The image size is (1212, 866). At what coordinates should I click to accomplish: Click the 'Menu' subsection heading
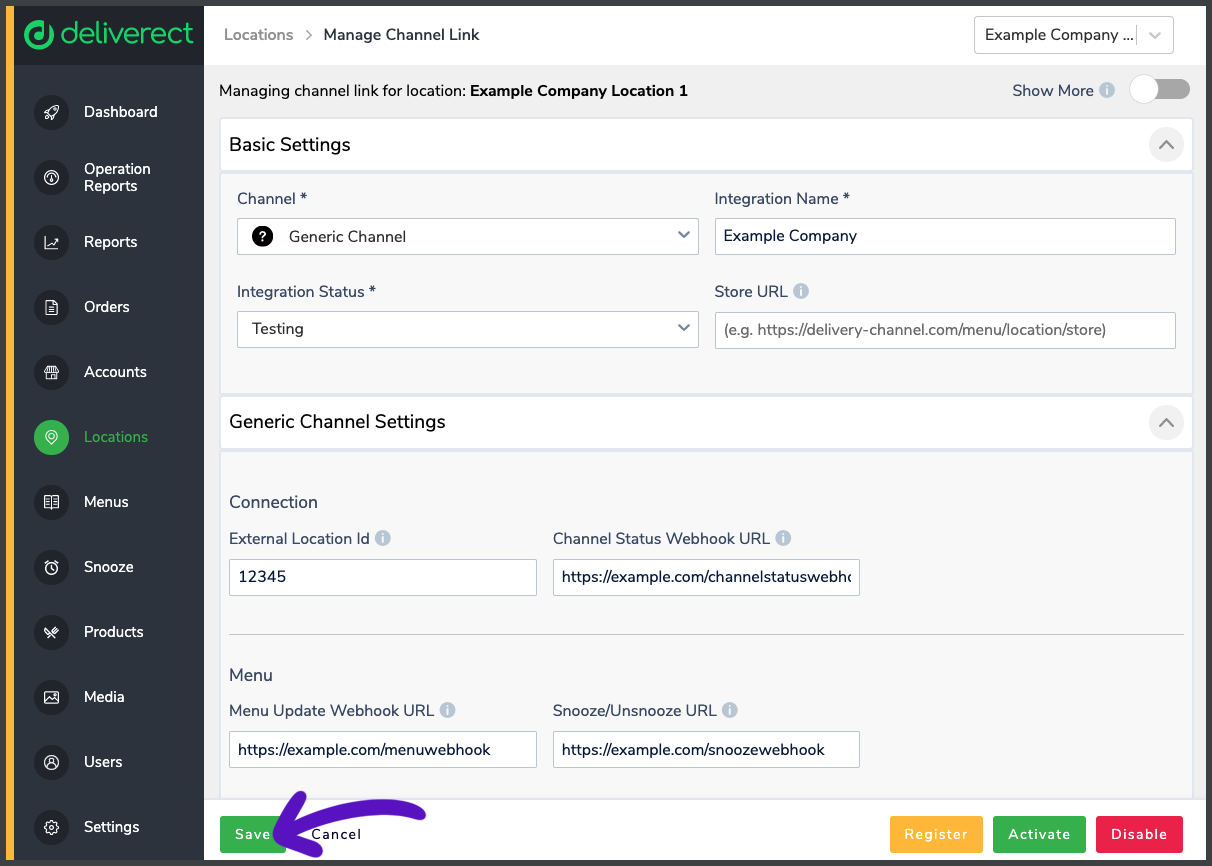pyautogui.click(x=251, y=675)
